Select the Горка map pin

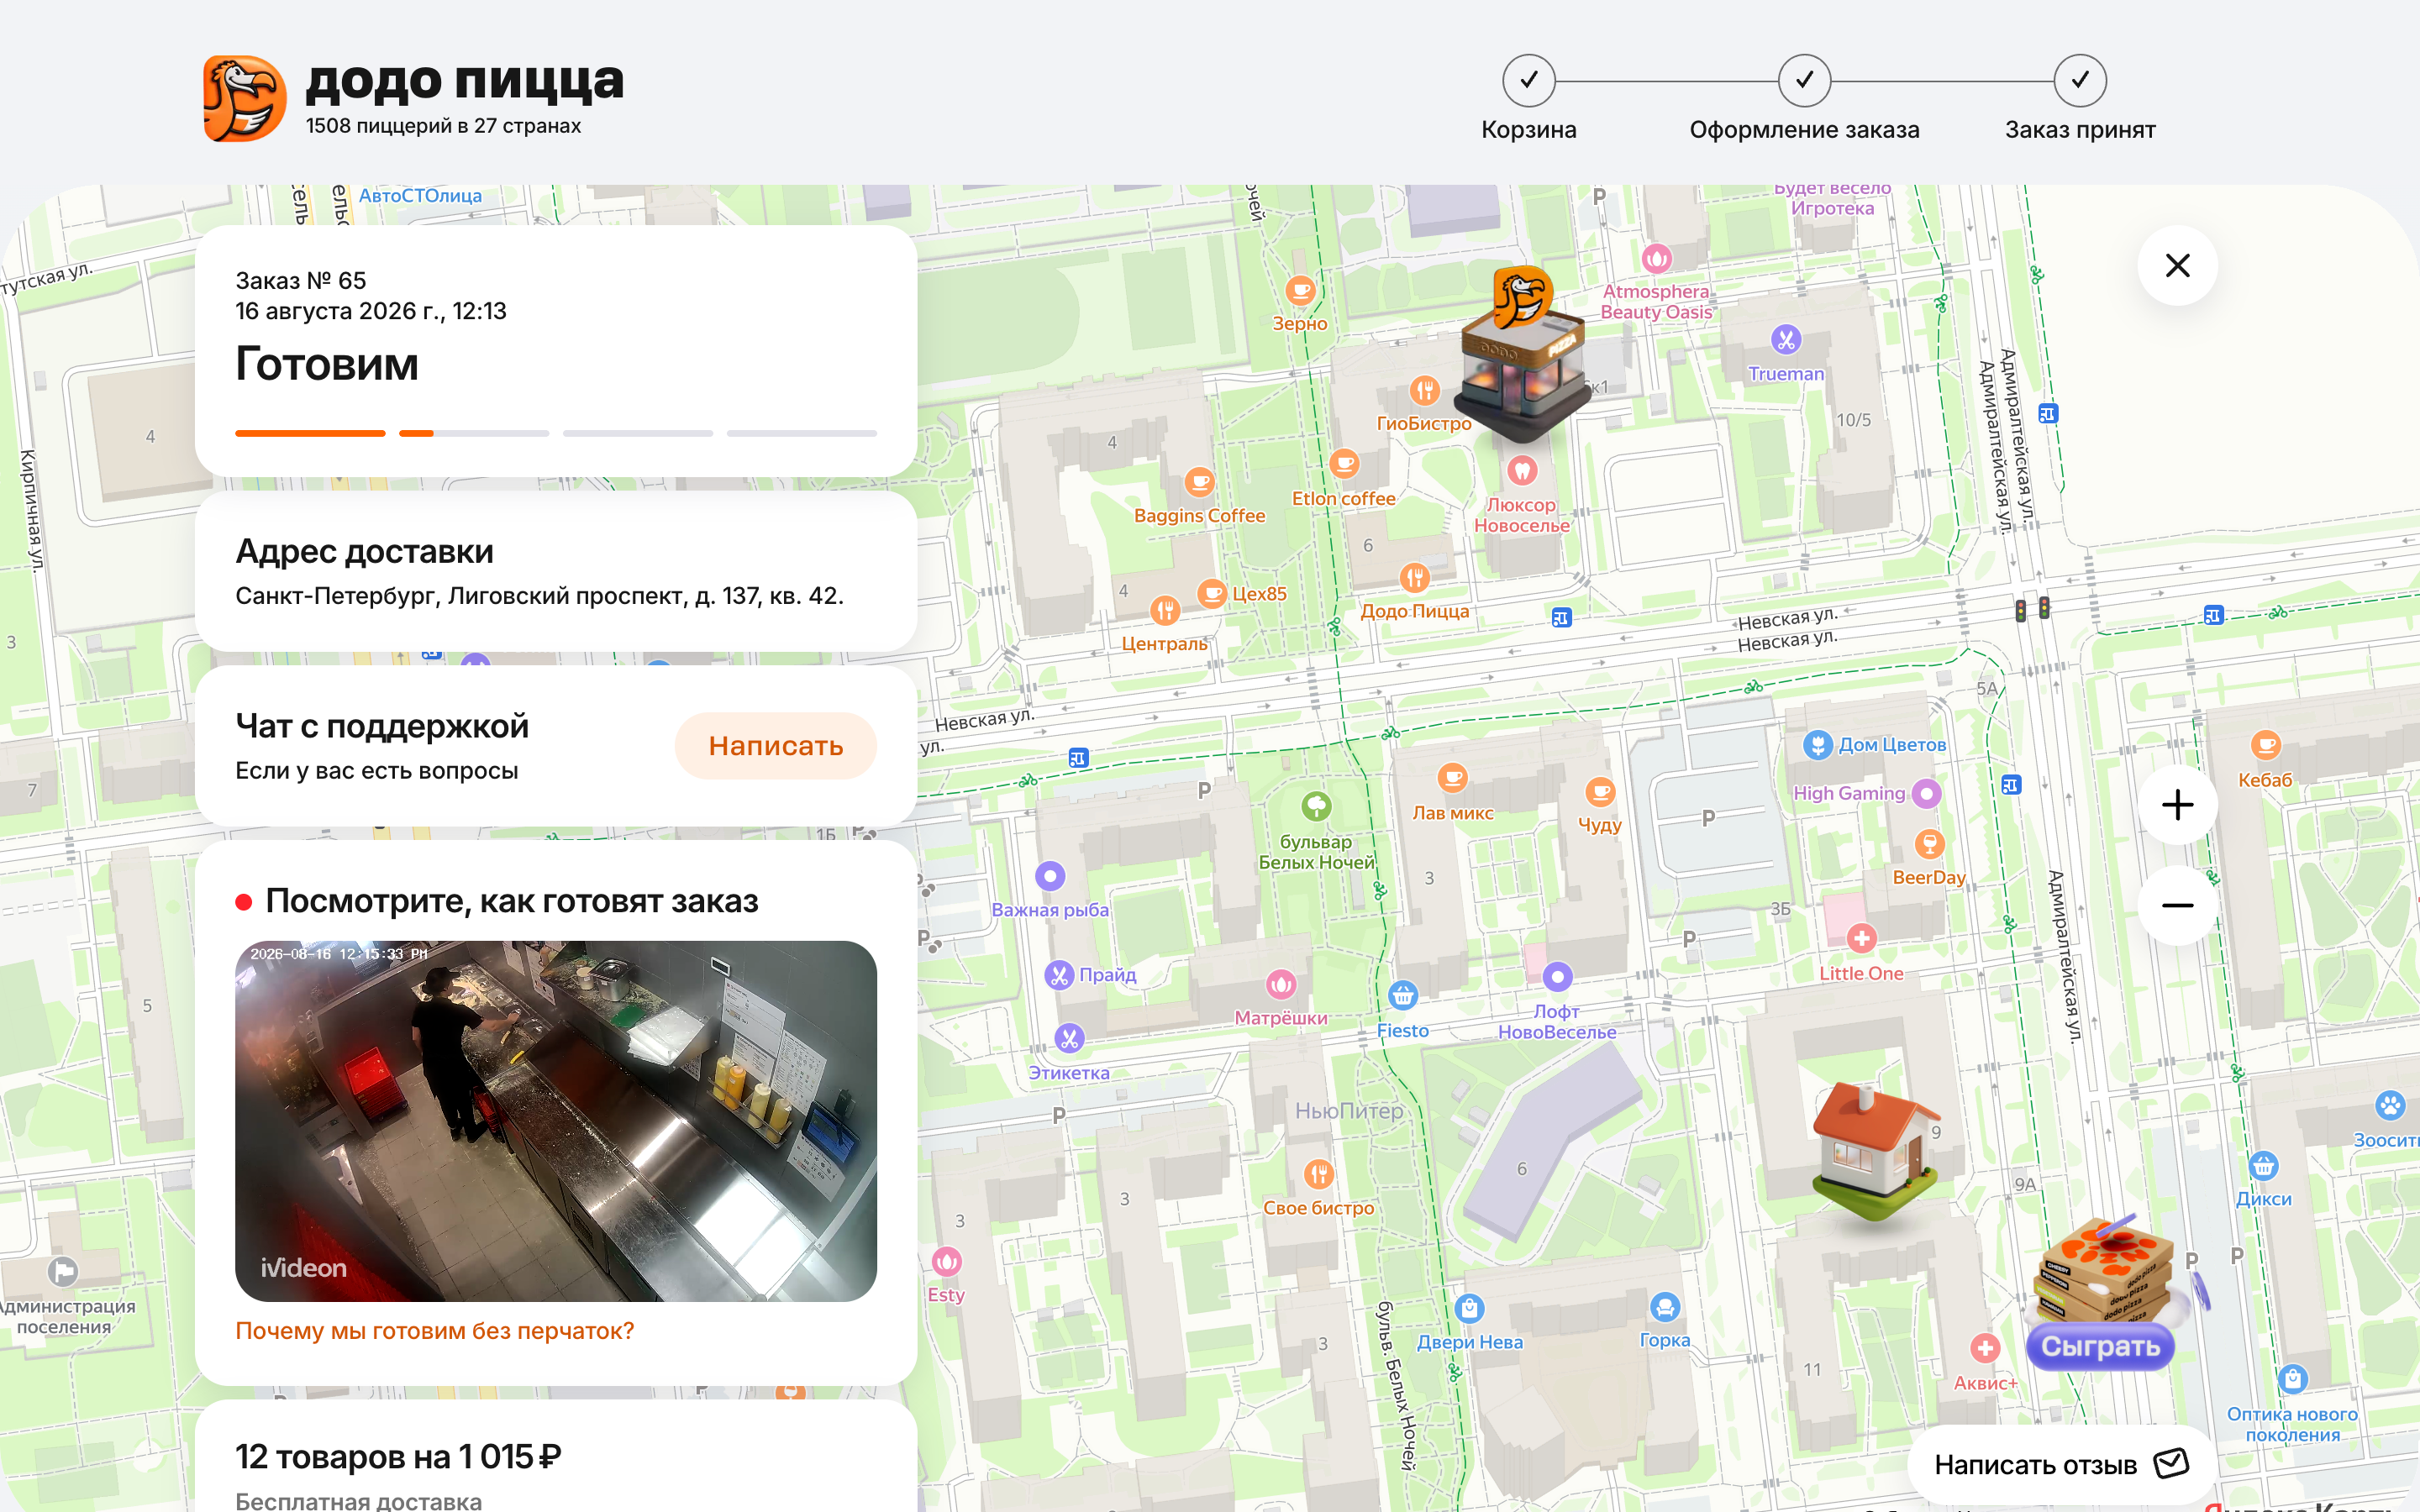1665,1307
